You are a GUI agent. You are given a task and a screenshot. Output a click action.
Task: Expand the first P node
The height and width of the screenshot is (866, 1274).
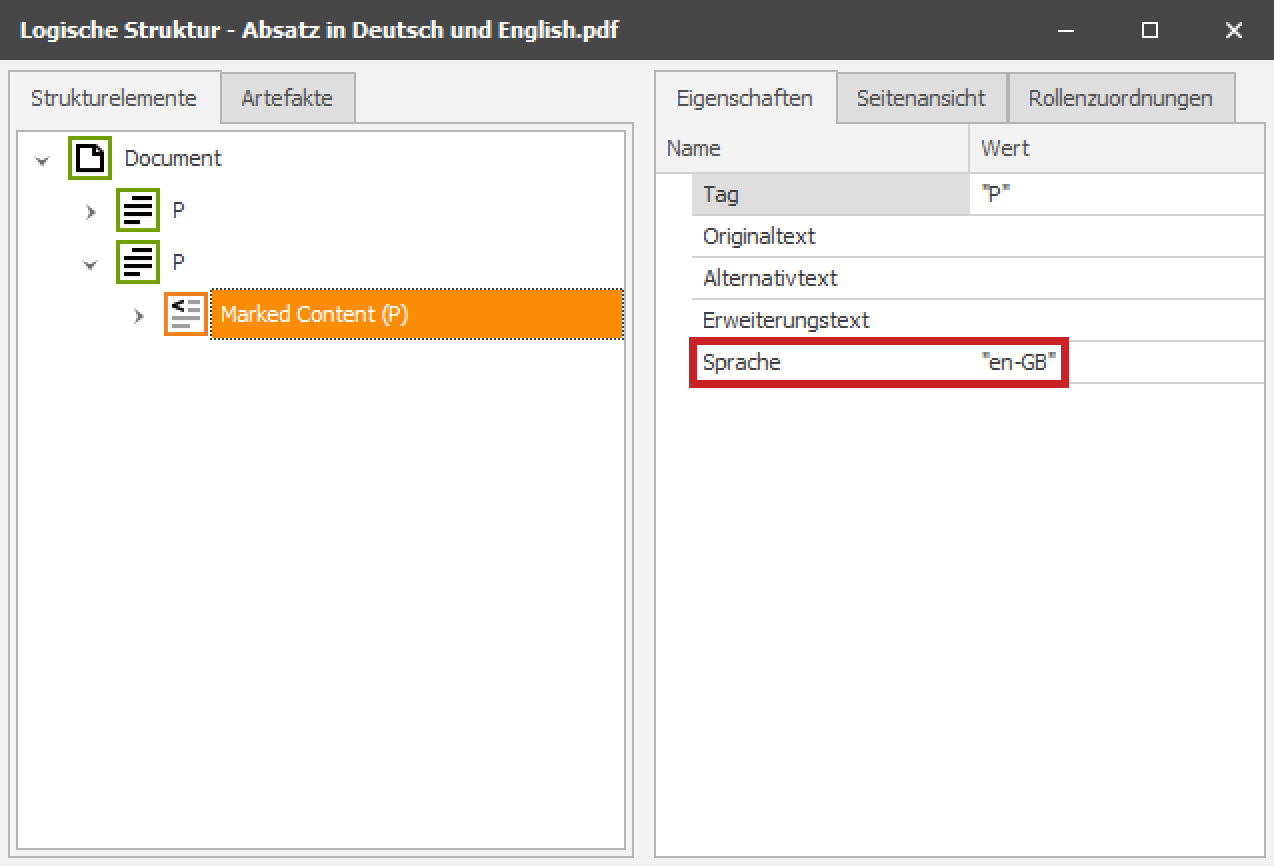[90, 211]
